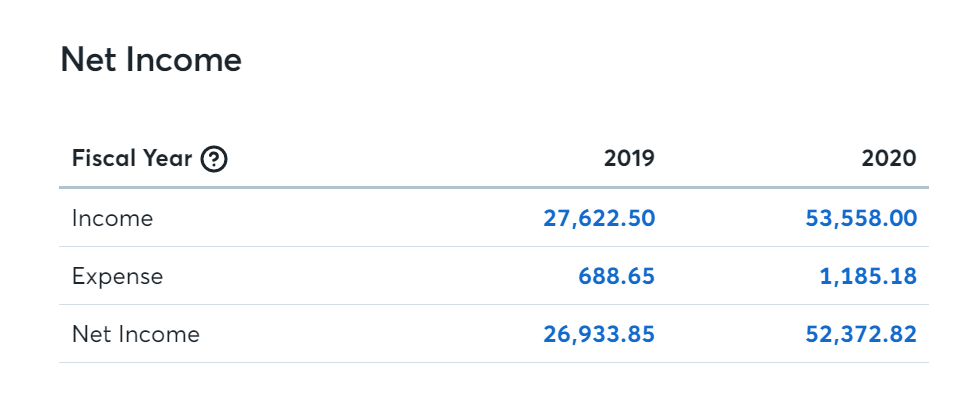This screenshot has width=966, height=411.
Task: Click the blank cell between Income and 27,622.50
Action: [x=350, y=218]
